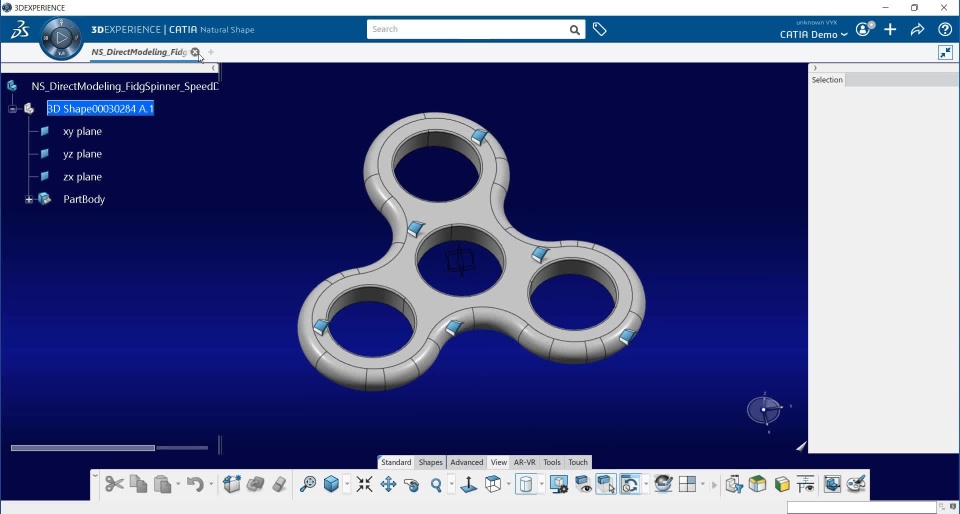
Task: Click in the Search input field
Action: [467, 29]
